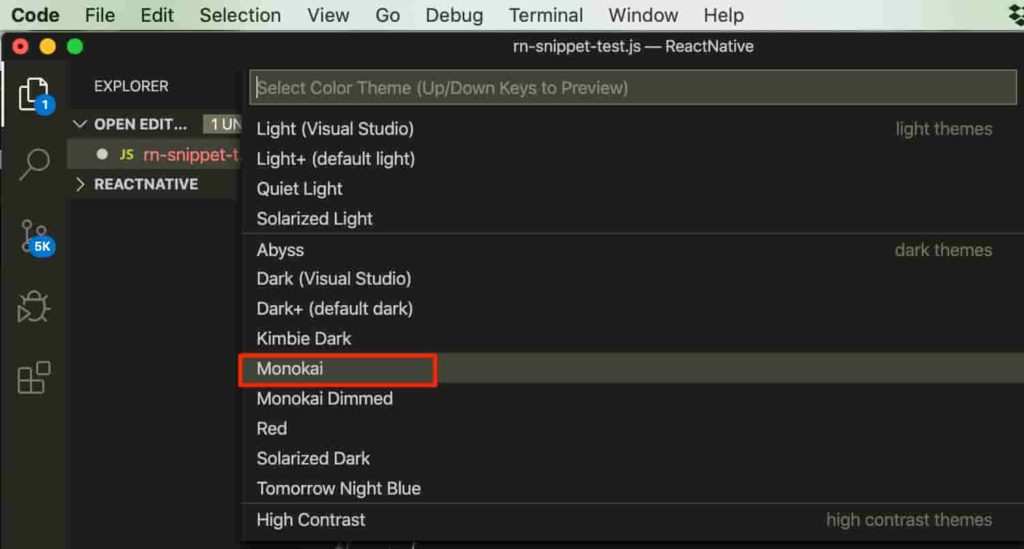Minimize the window with the yellow button
Screen dimensions: 1024x549
point(48,46)
